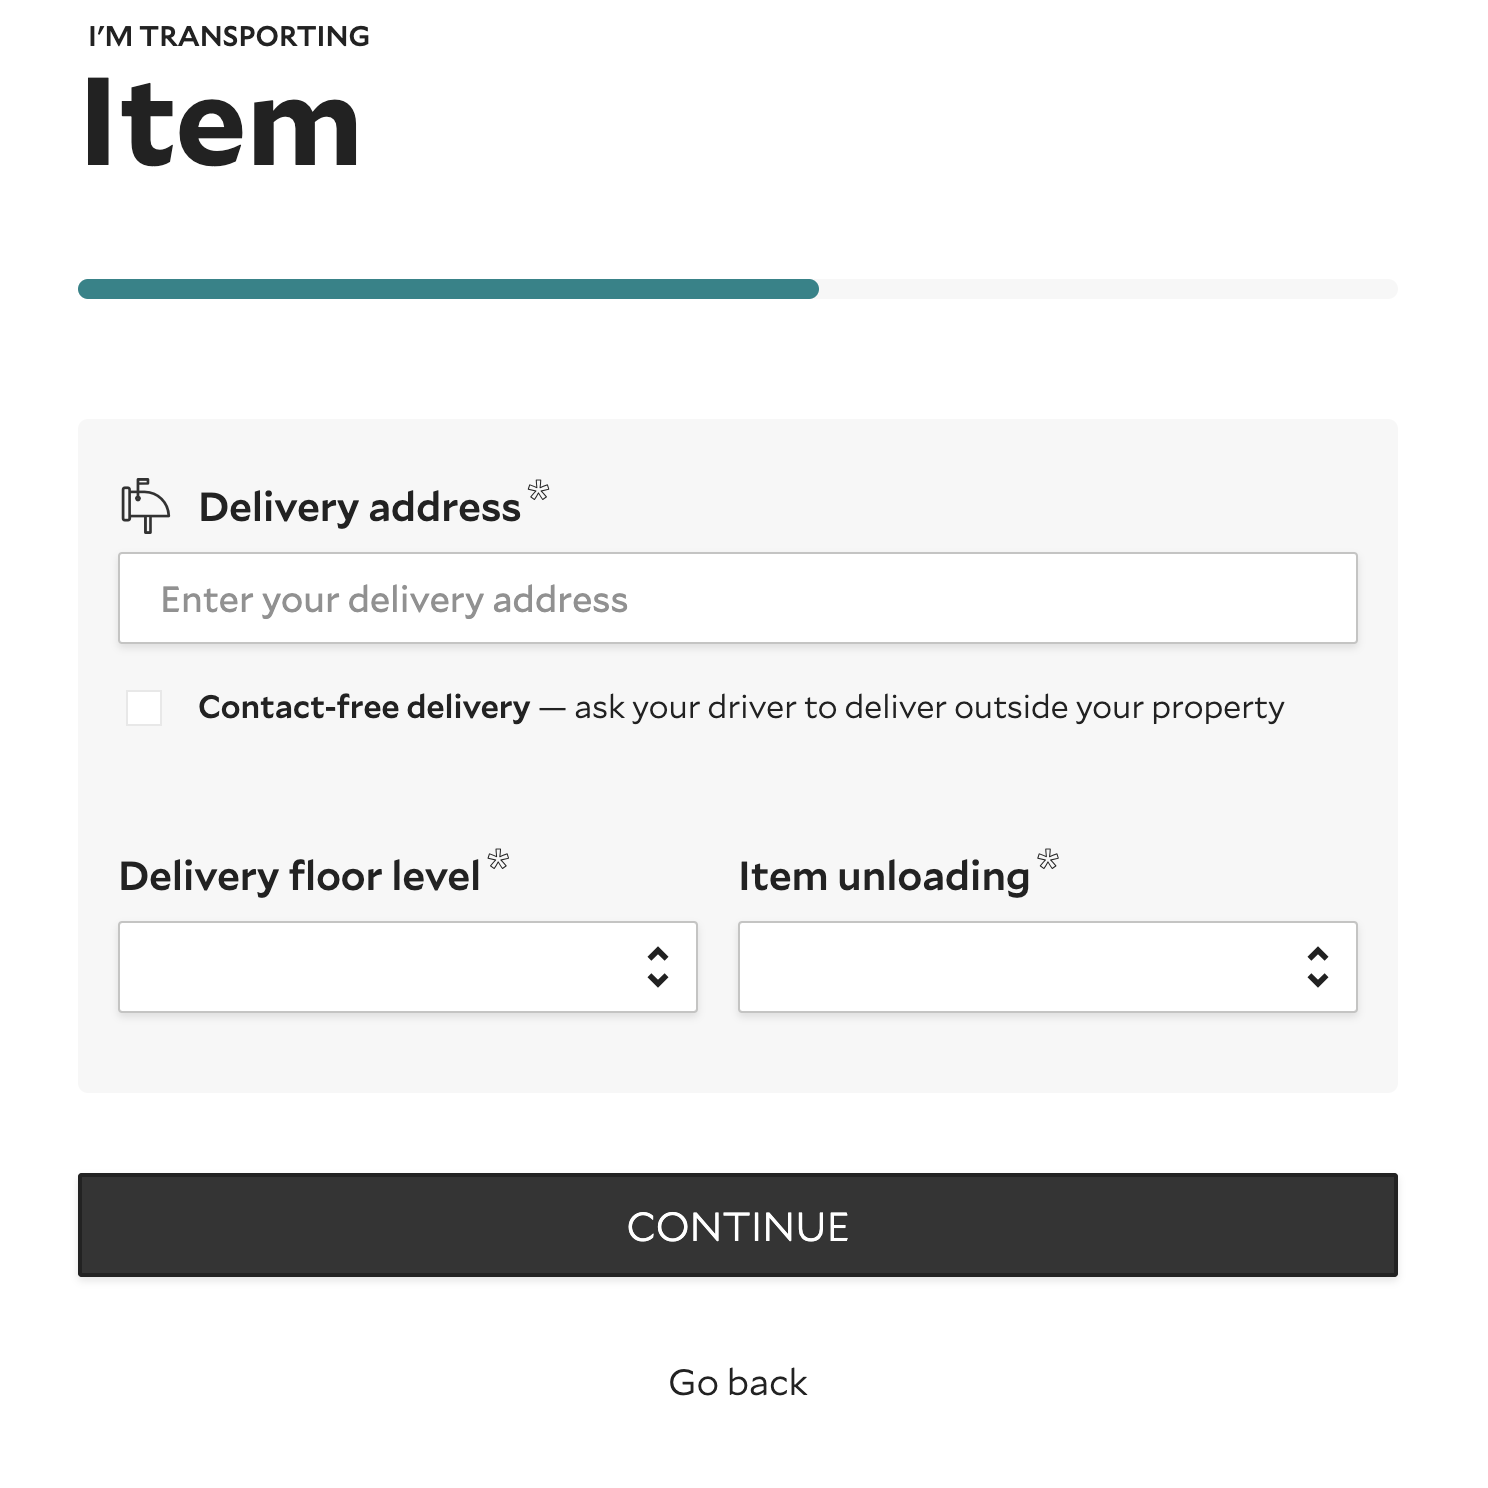1488x1488 pixels.
Task: Click the "Item unloading" label
Action: pos(884,877)
